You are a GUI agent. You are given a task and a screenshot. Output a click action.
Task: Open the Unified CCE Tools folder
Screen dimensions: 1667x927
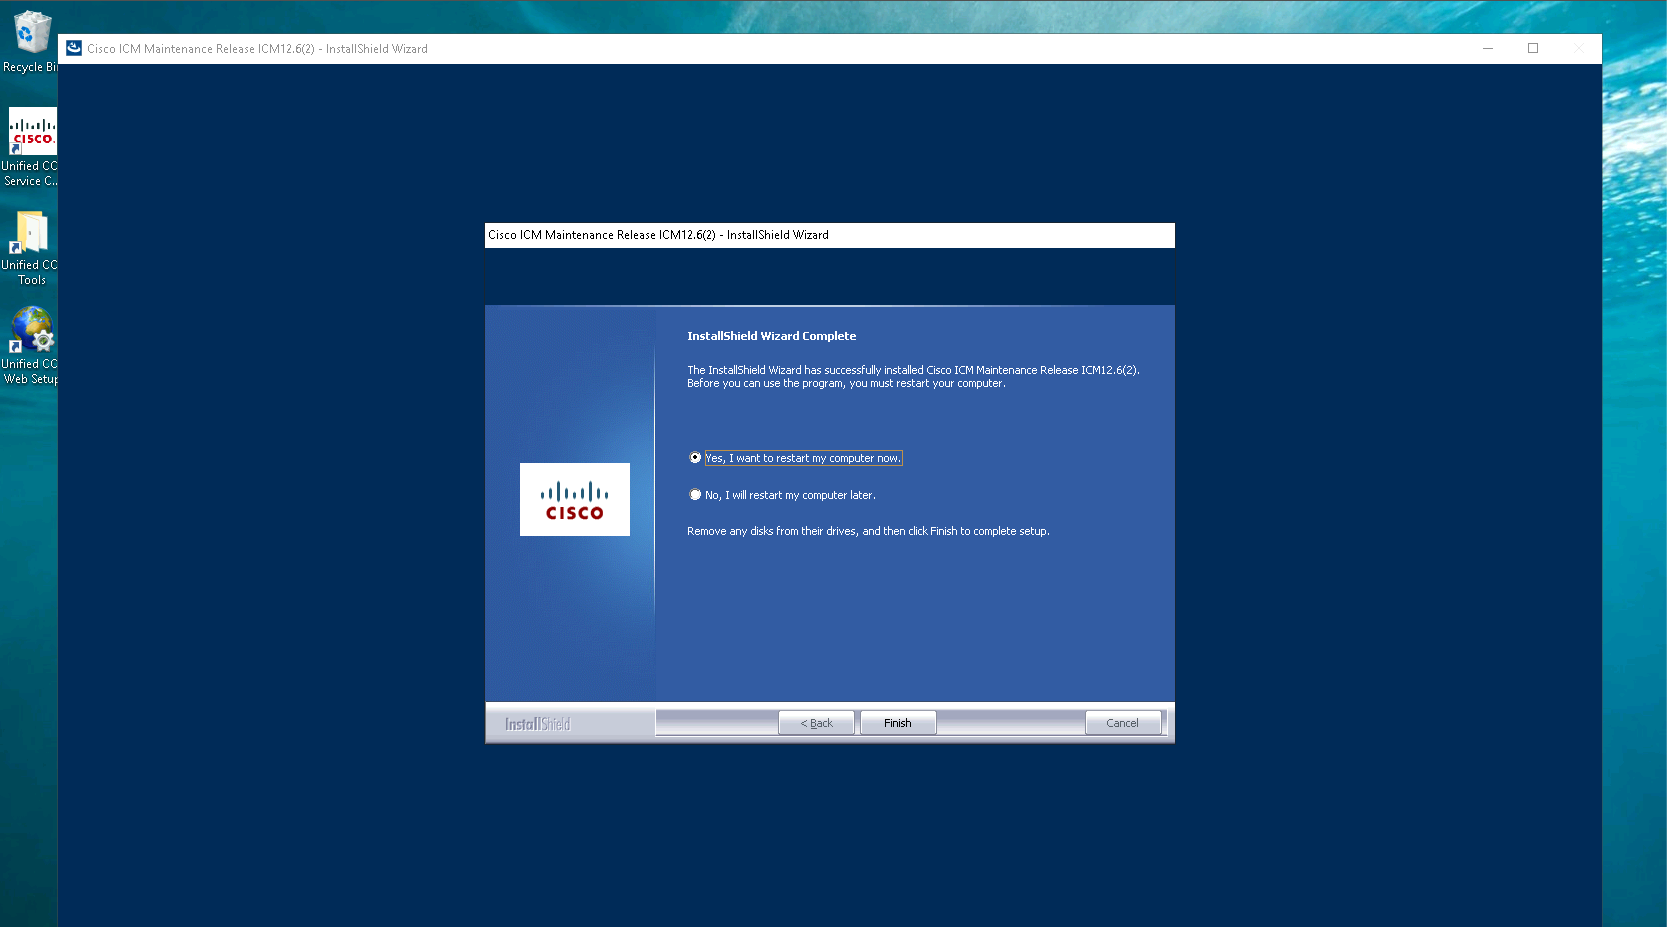click(x=31, y=234)
